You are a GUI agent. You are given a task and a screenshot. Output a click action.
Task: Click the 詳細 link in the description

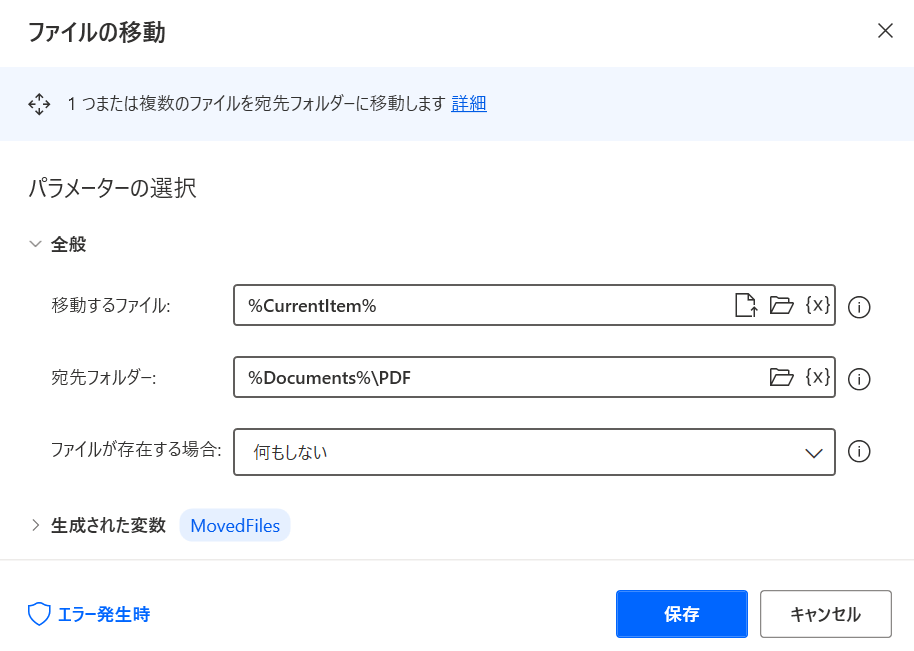469,103
